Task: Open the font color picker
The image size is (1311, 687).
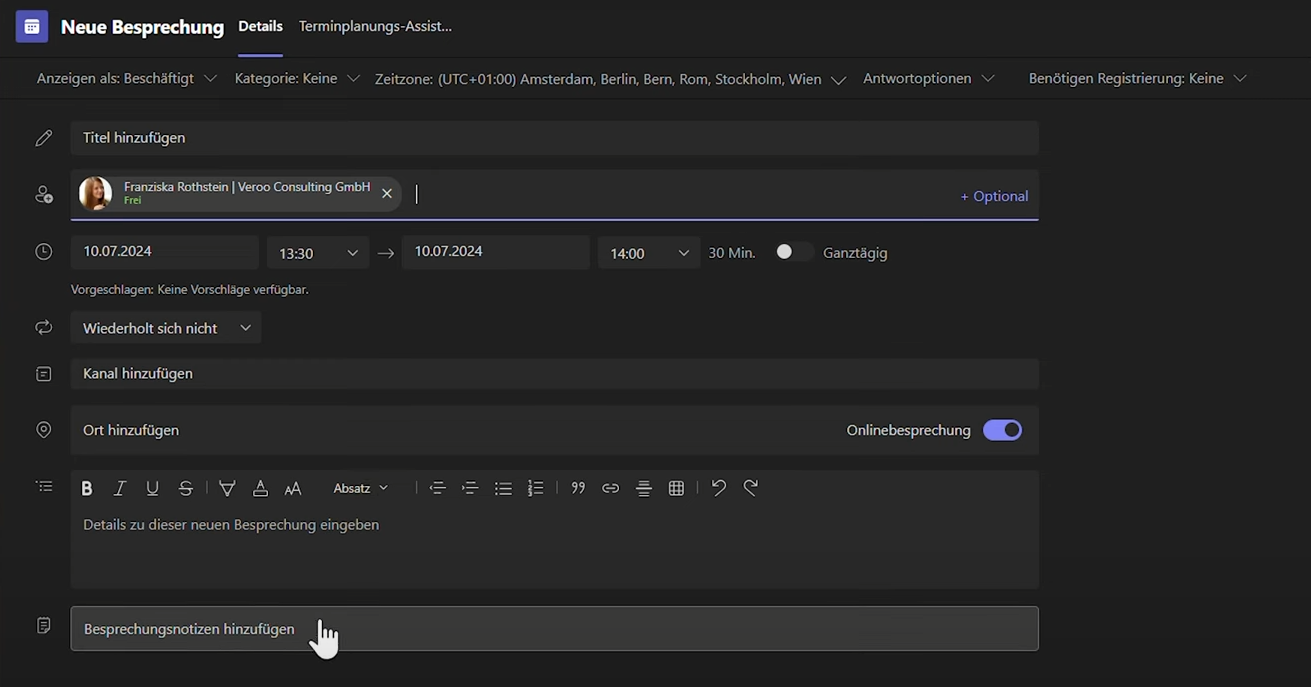Action: point(260,488)
